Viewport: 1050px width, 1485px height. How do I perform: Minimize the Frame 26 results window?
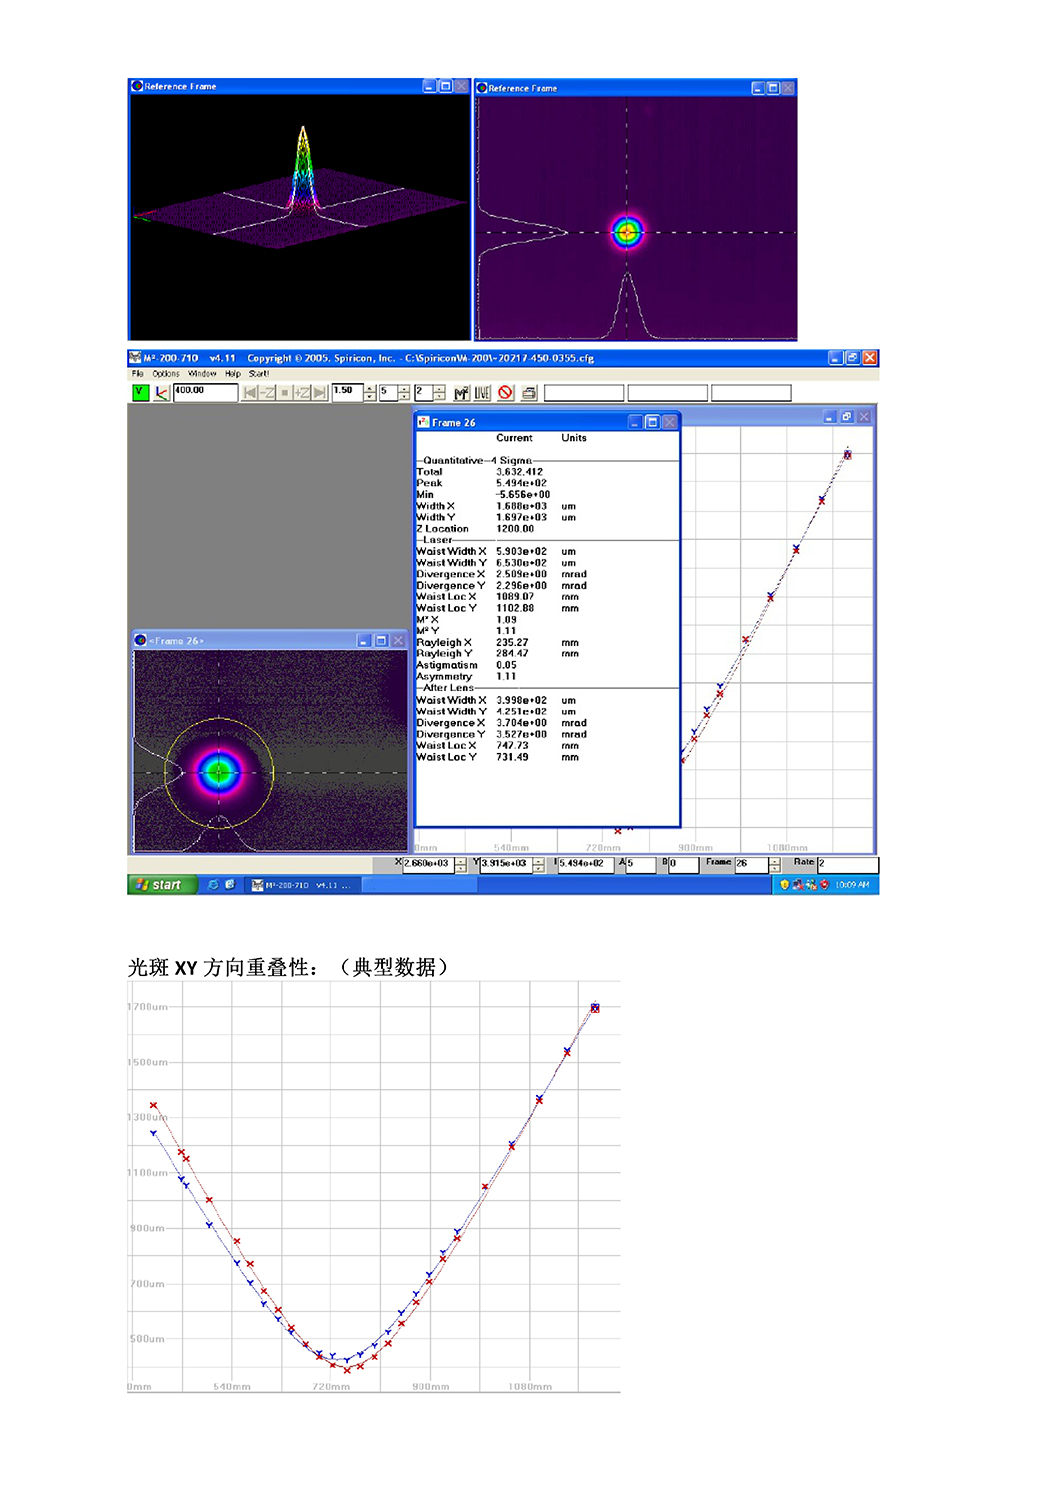coord(635,422)
